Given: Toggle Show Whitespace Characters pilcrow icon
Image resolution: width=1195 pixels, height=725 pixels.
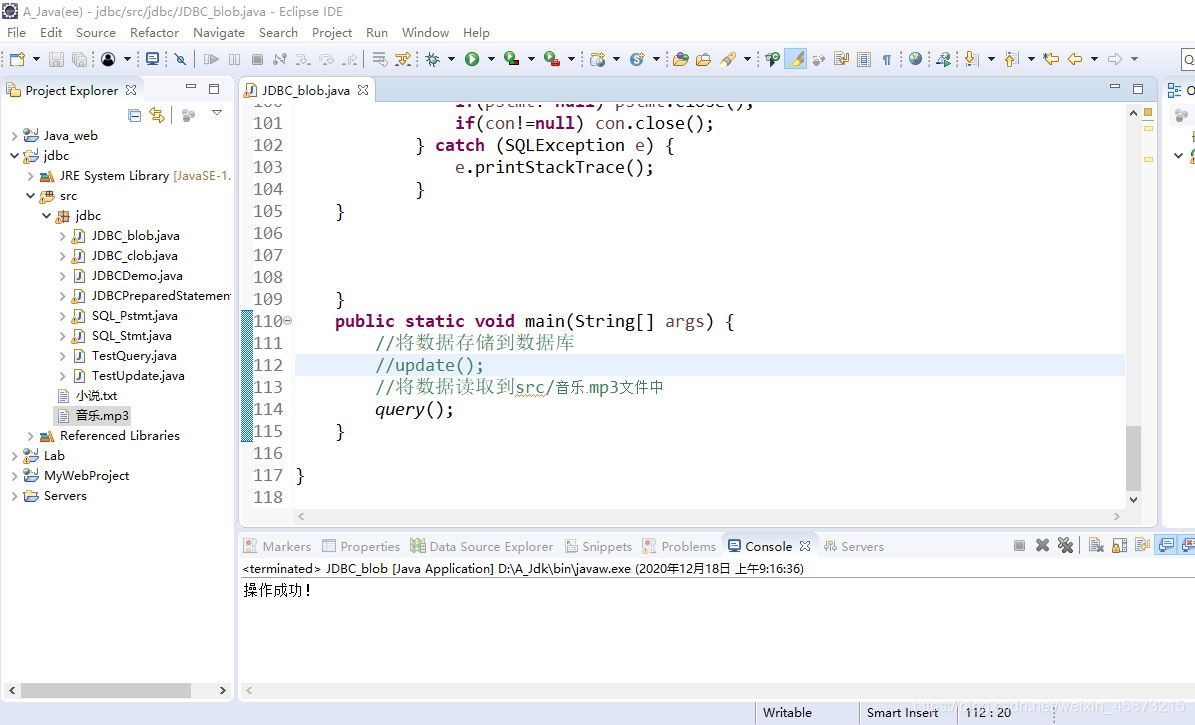Looking at the screenshot, I should (x=887, y=59).
